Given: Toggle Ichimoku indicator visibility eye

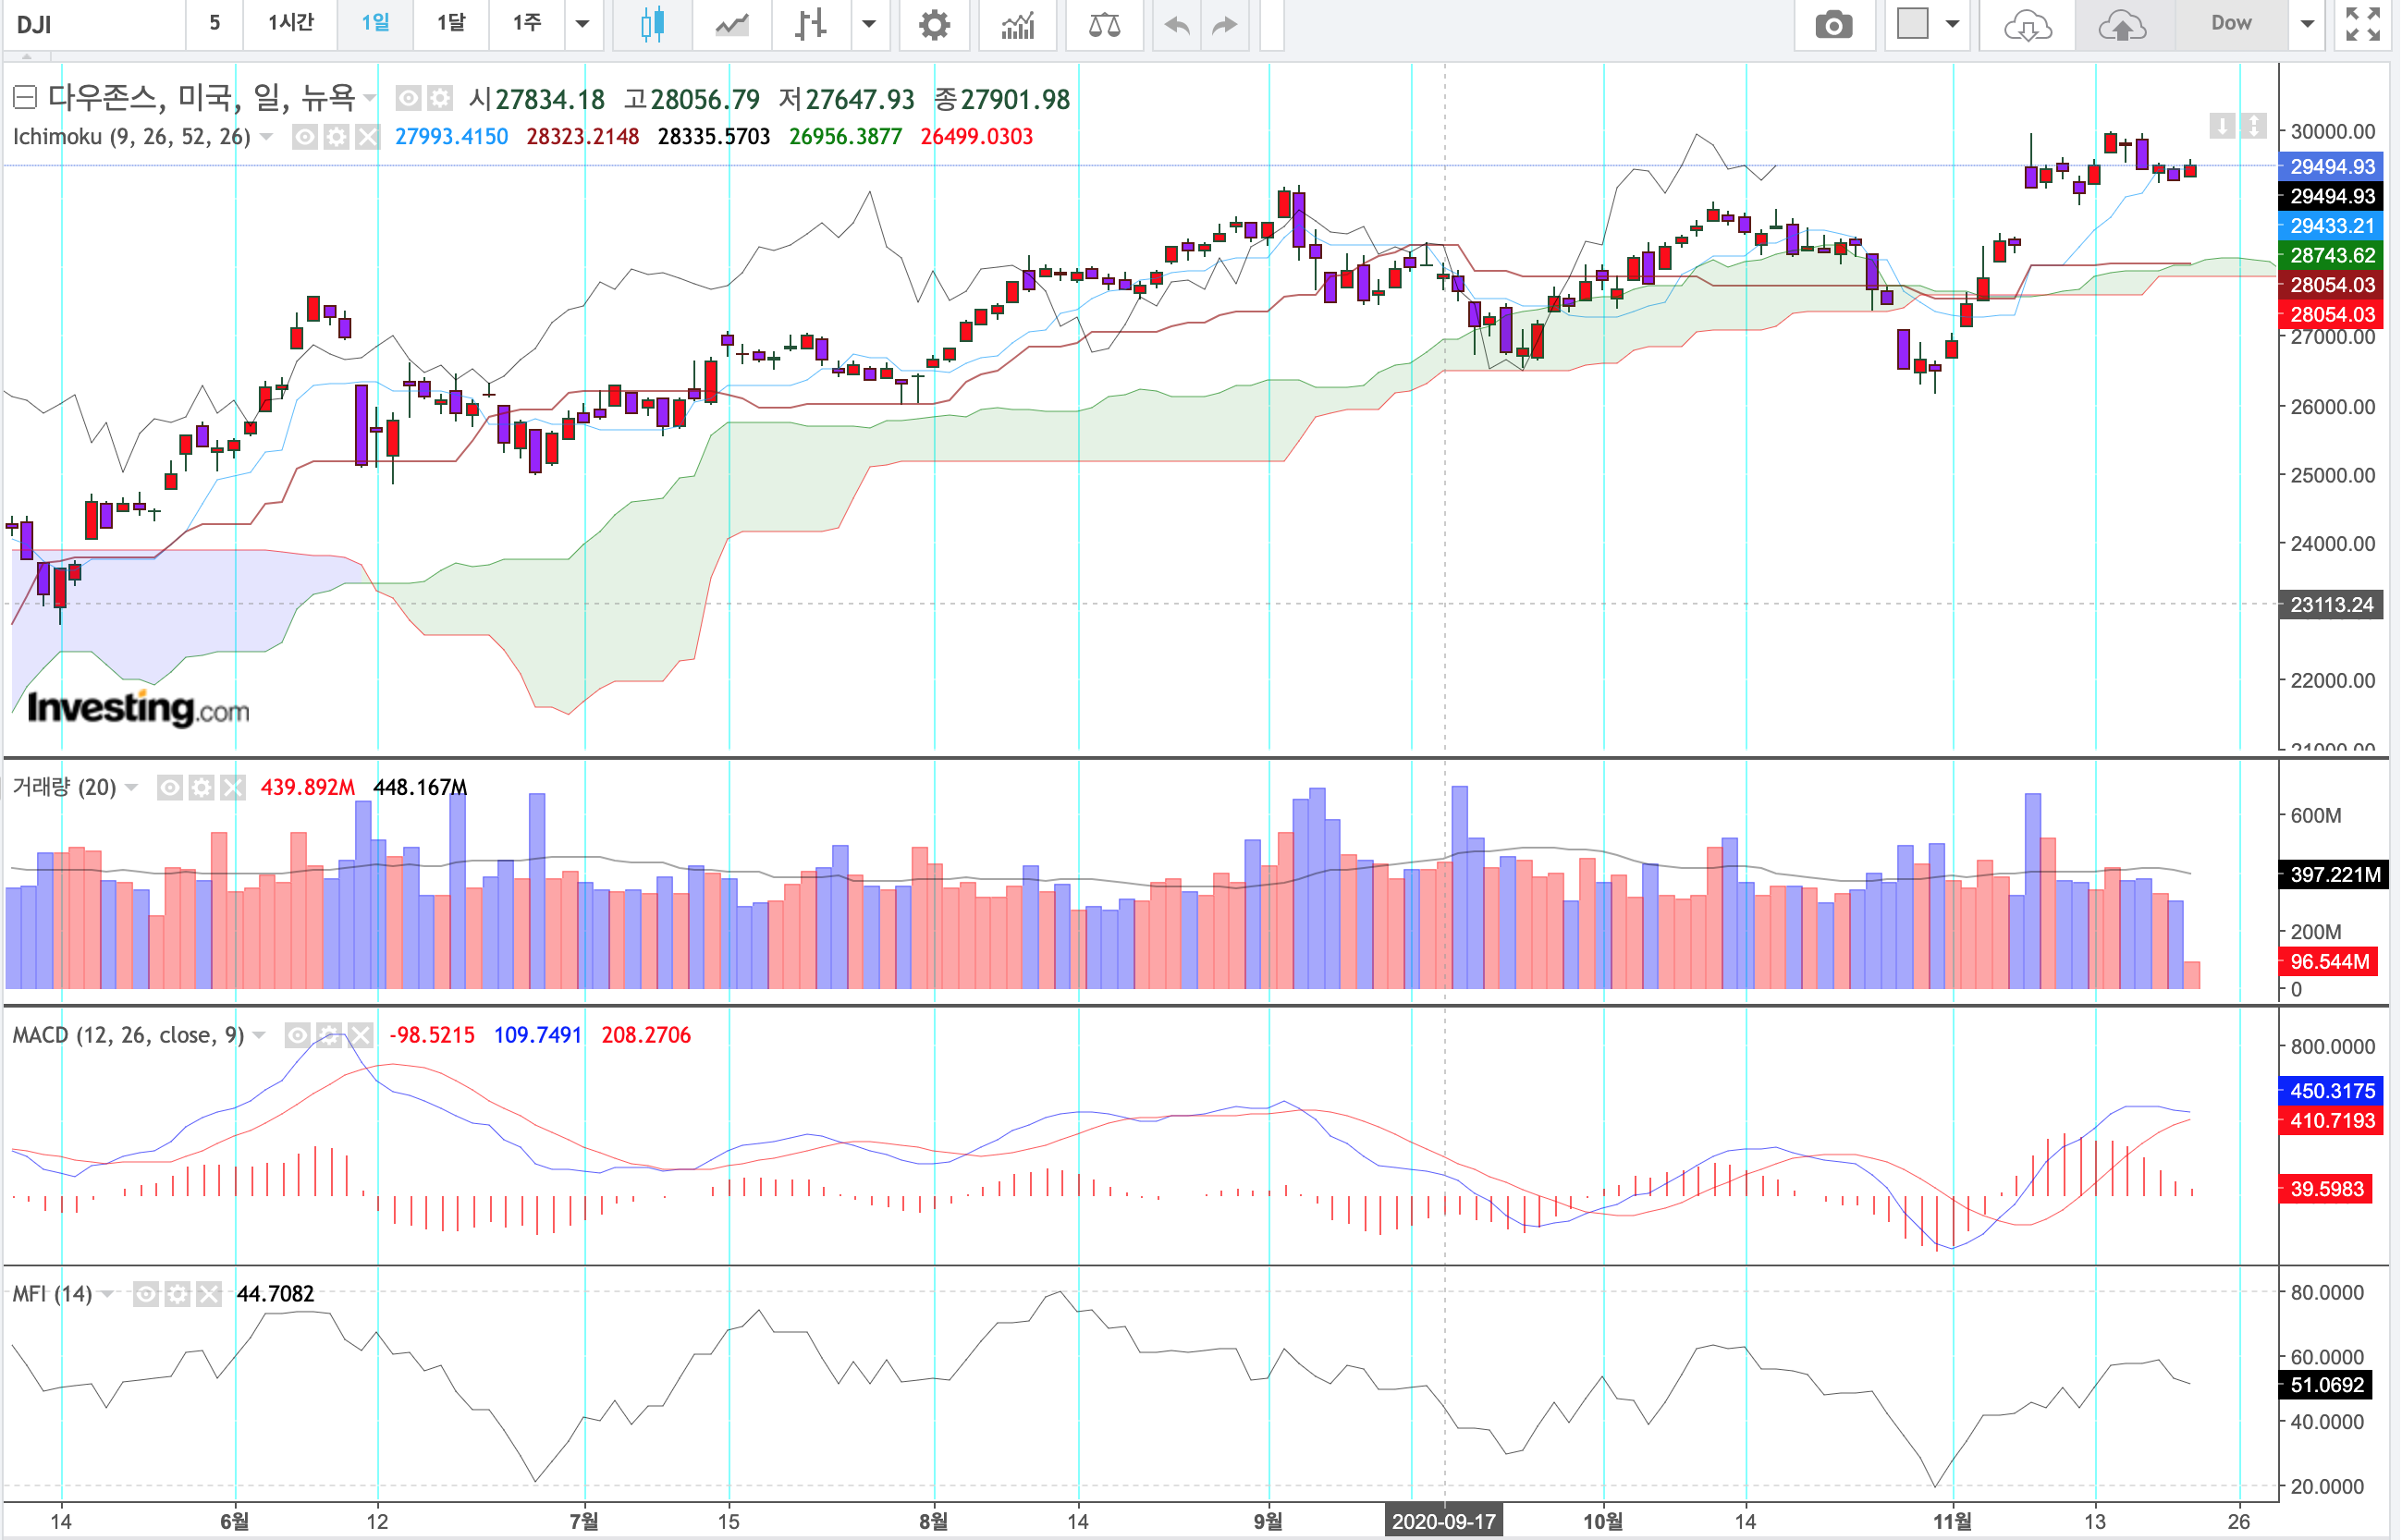Looking at the screenshot, I should pos(304,137).
